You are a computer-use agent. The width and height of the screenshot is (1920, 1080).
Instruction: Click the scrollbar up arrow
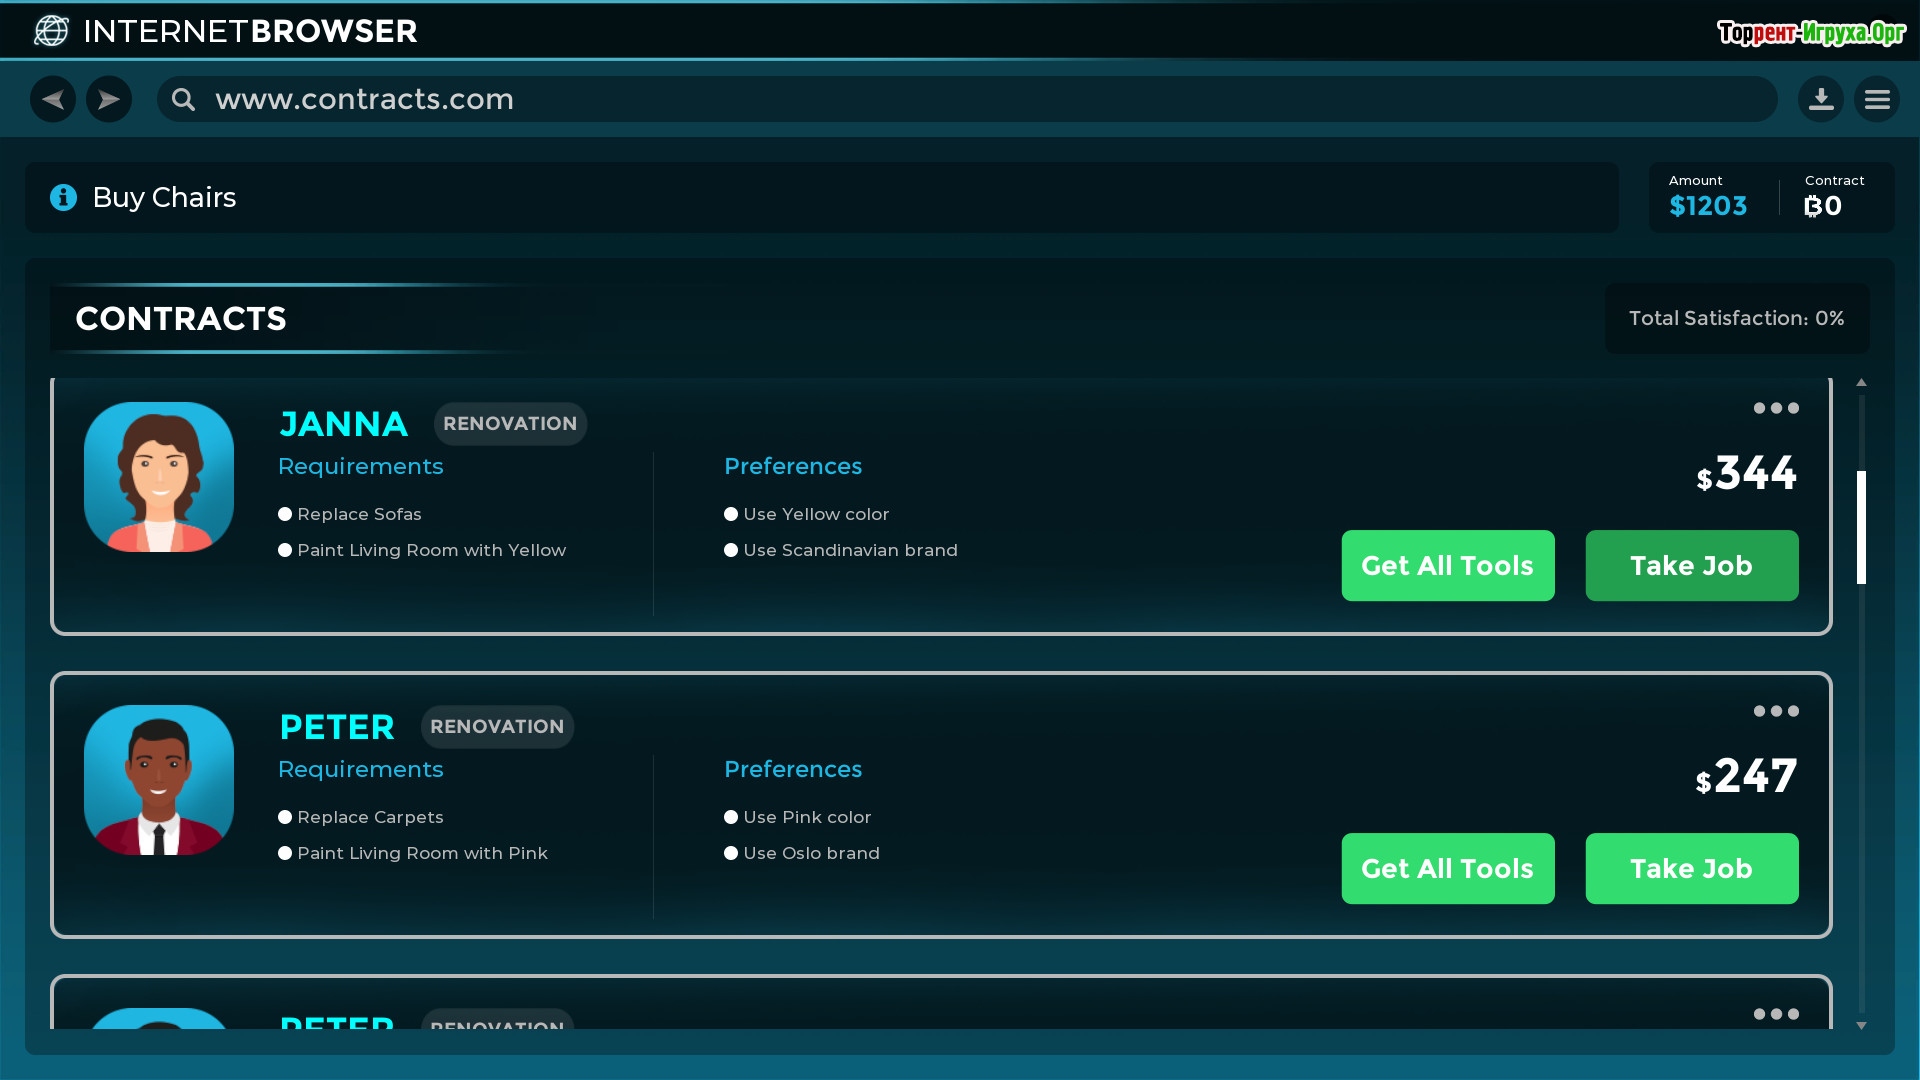pos(1861,383)
